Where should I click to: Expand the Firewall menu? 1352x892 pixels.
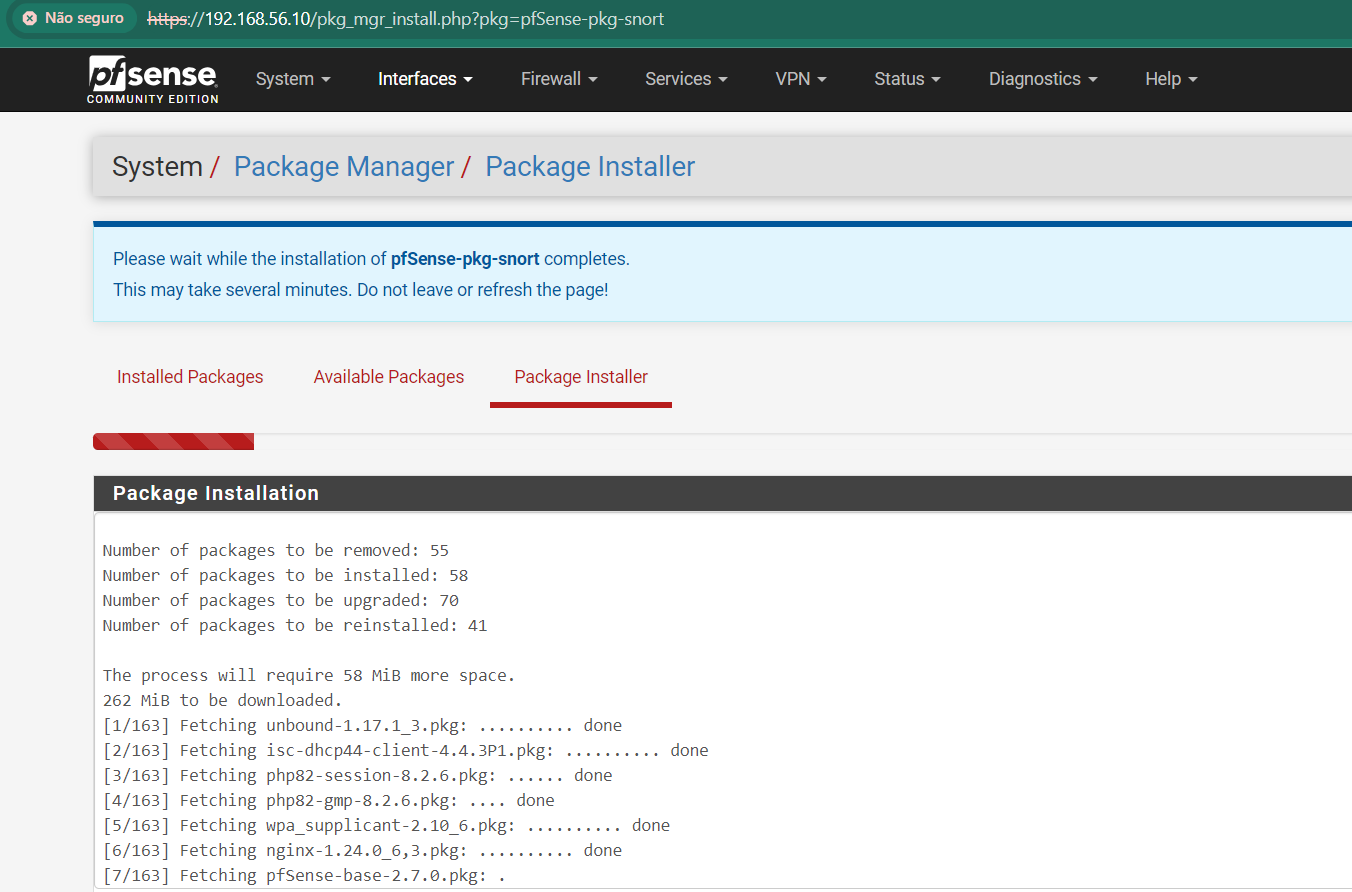pyautogui.click(x=559, y=79)
